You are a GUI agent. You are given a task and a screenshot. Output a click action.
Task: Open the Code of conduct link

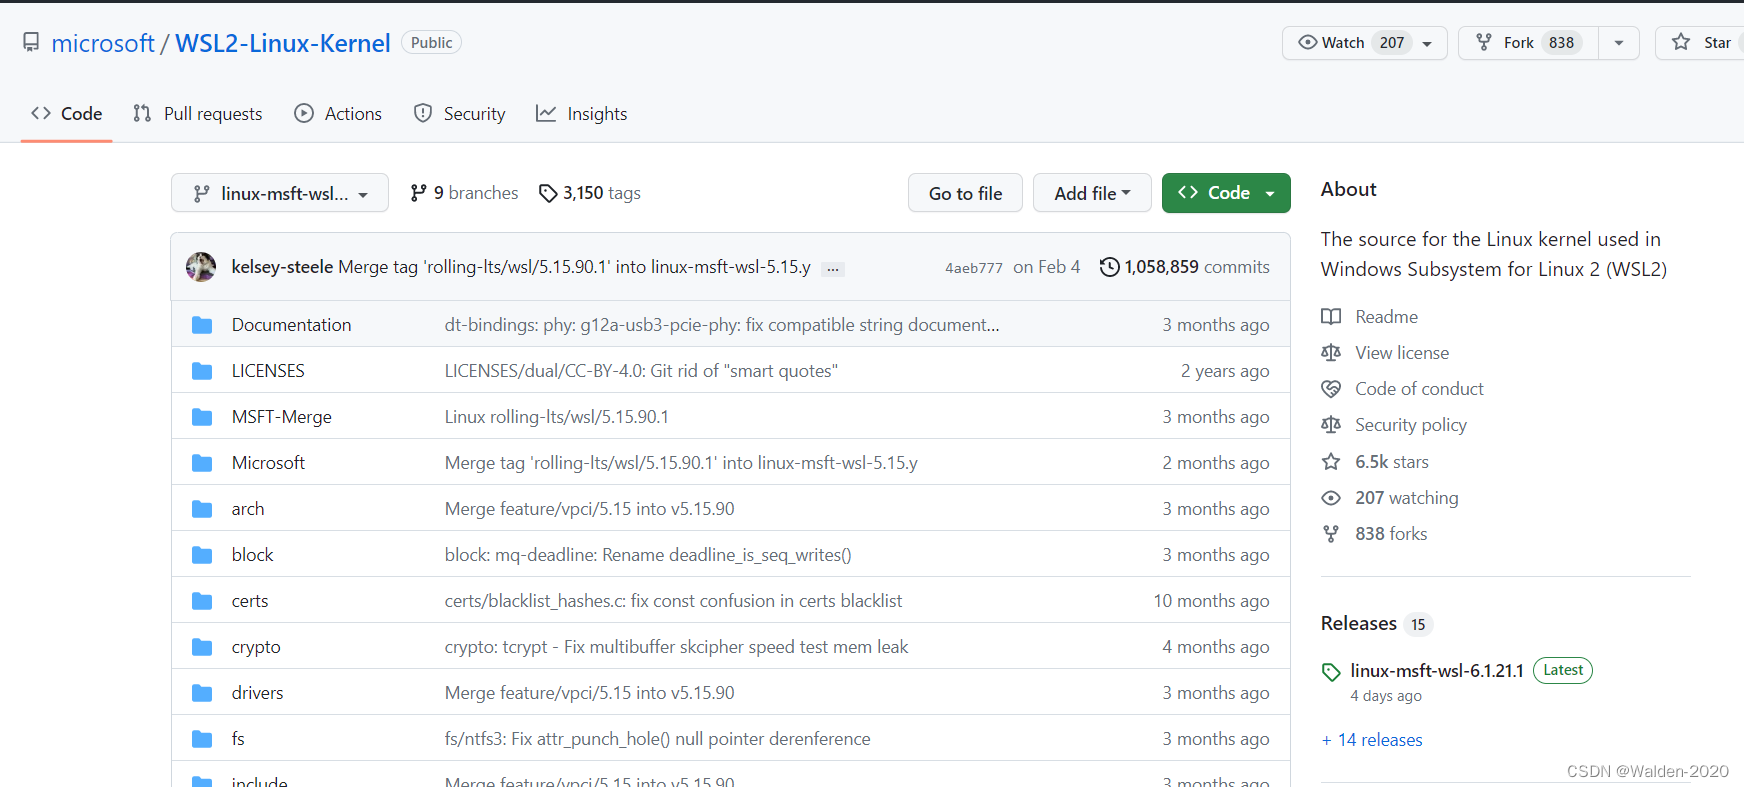point(1419,389)
